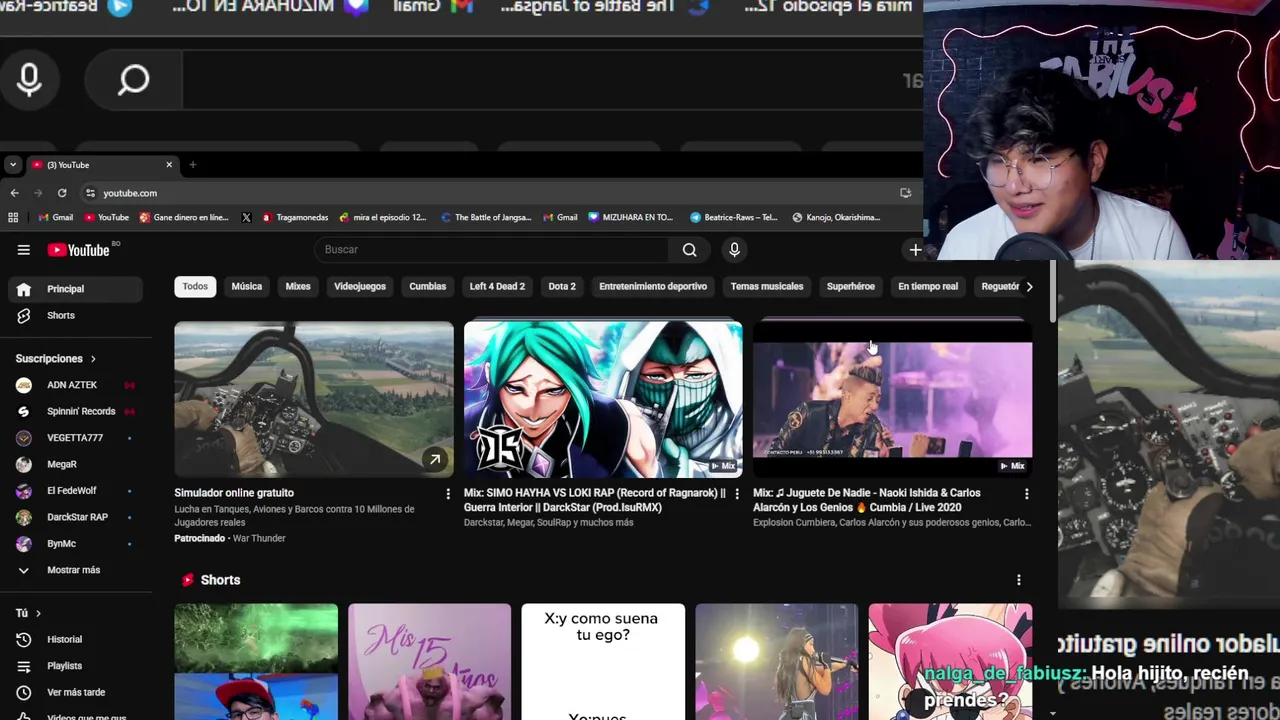The height and width of the screenshot is (720, 1280).
Task: Open the browser apps grid icon
Action: click(13, 217)
